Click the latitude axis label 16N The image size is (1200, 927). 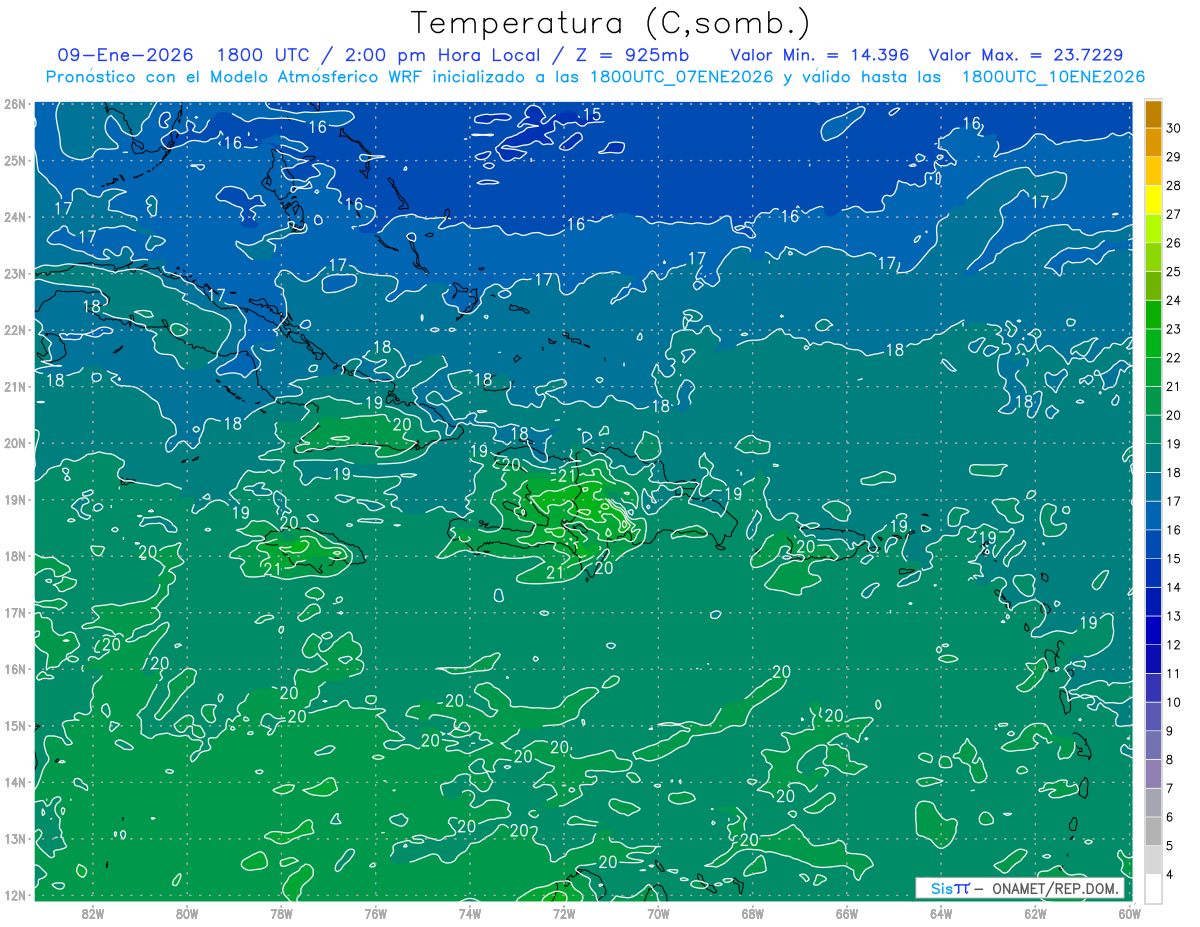[15, 669]
